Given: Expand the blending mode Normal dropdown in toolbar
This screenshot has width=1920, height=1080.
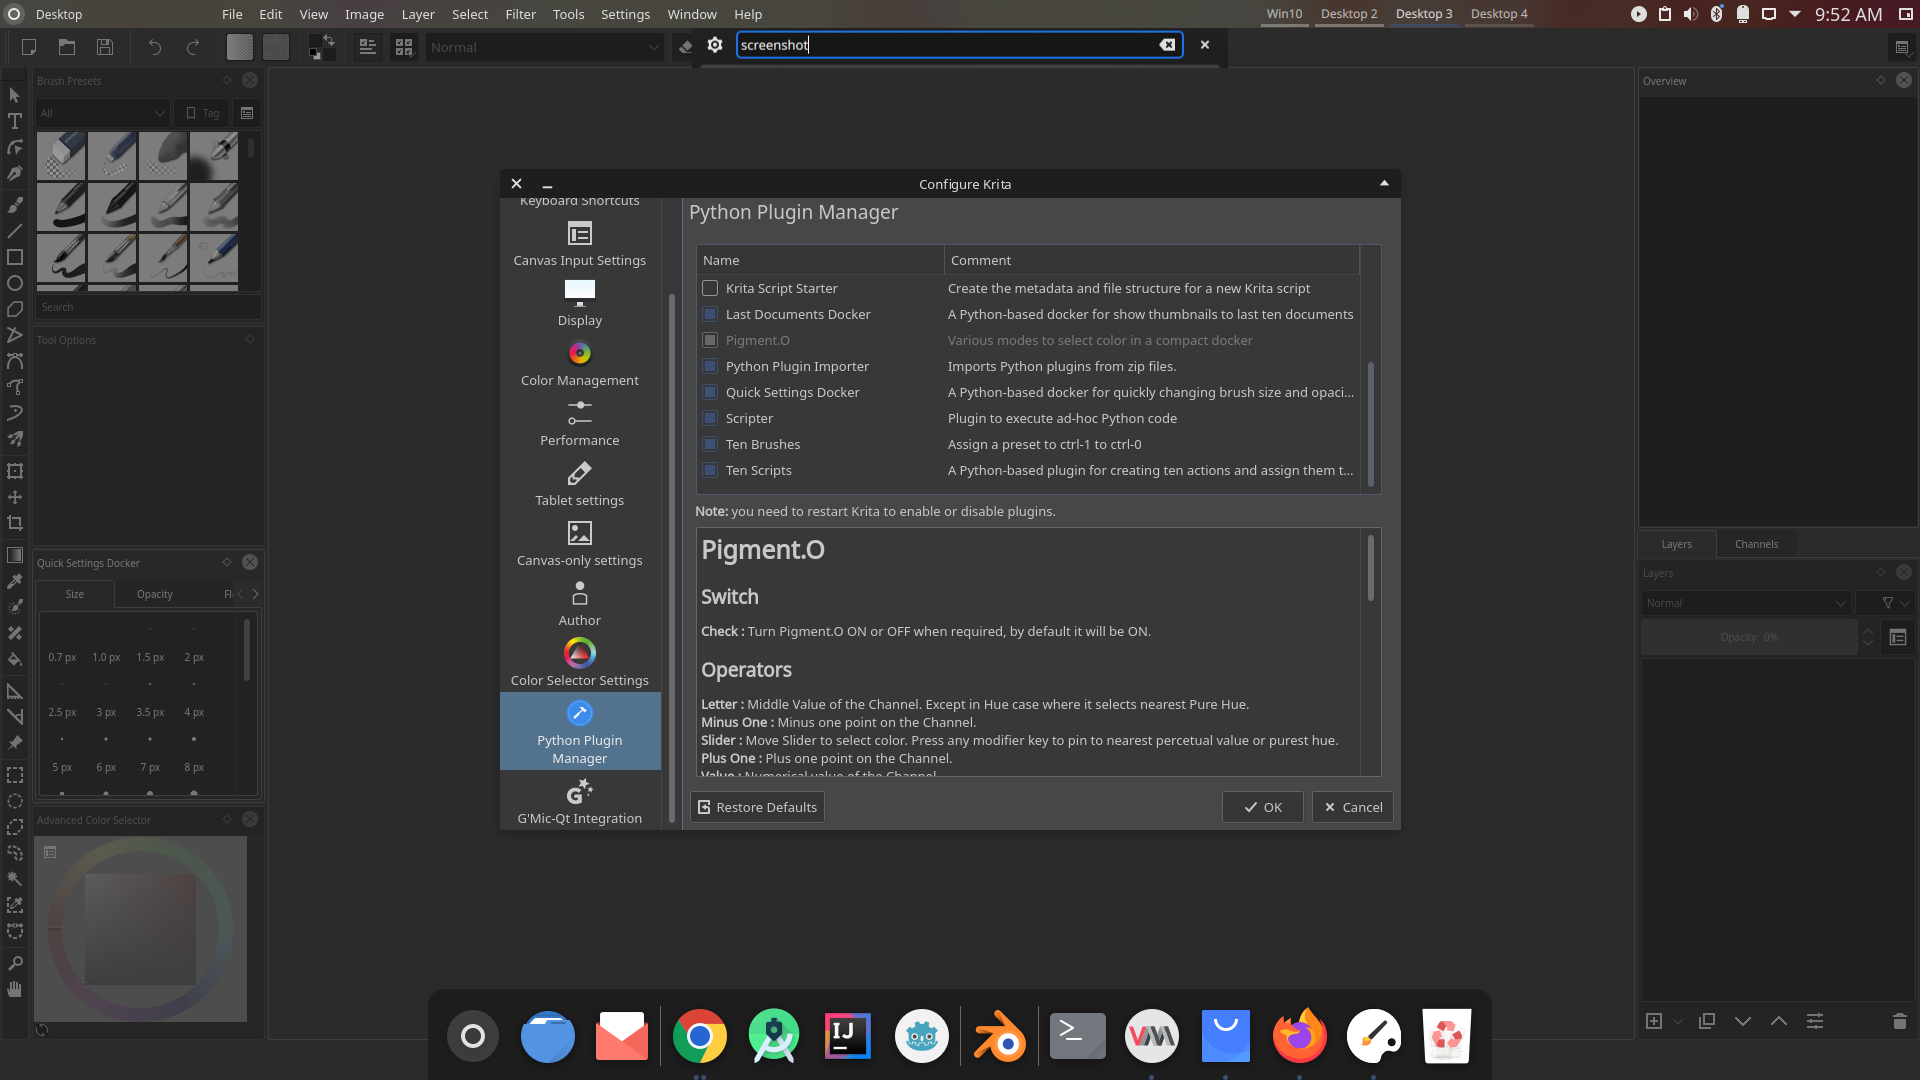Looking at the screenshot, I should [545, 47].
